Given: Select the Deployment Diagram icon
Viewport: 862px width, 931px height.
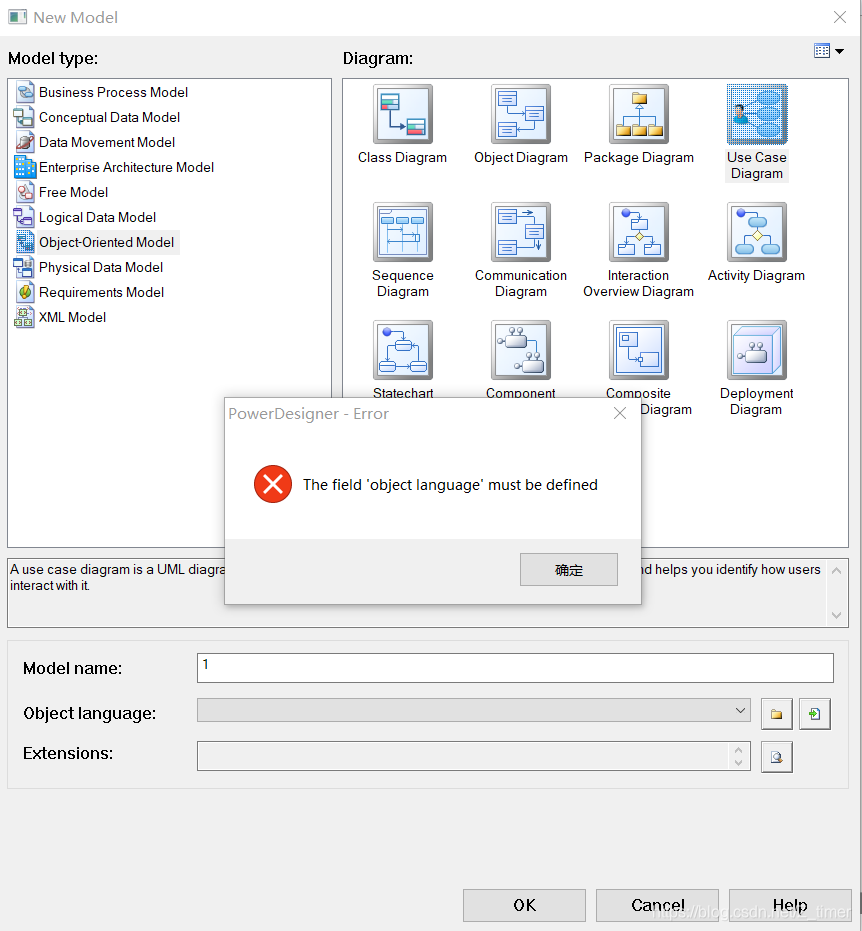Looking at the screenshot, I should pyautogui.click(x=757, y=350).
